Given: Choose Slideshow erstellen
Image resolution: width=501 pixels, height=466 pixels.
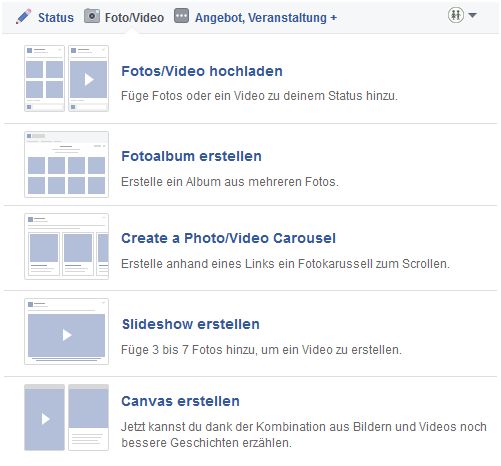Looking at the screenshot, I should (x=191, y=324).
